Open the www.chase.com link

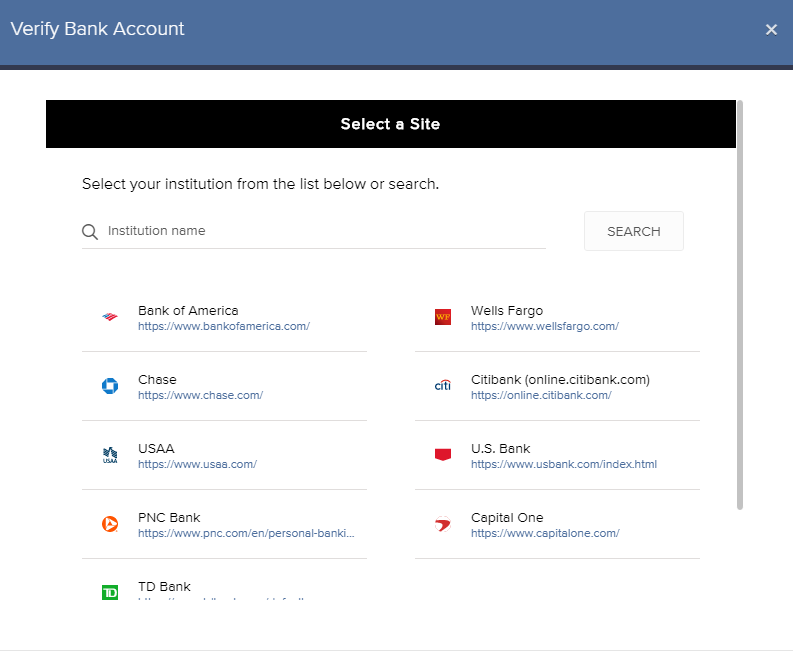pyautogui.click(x=200, y=395)
